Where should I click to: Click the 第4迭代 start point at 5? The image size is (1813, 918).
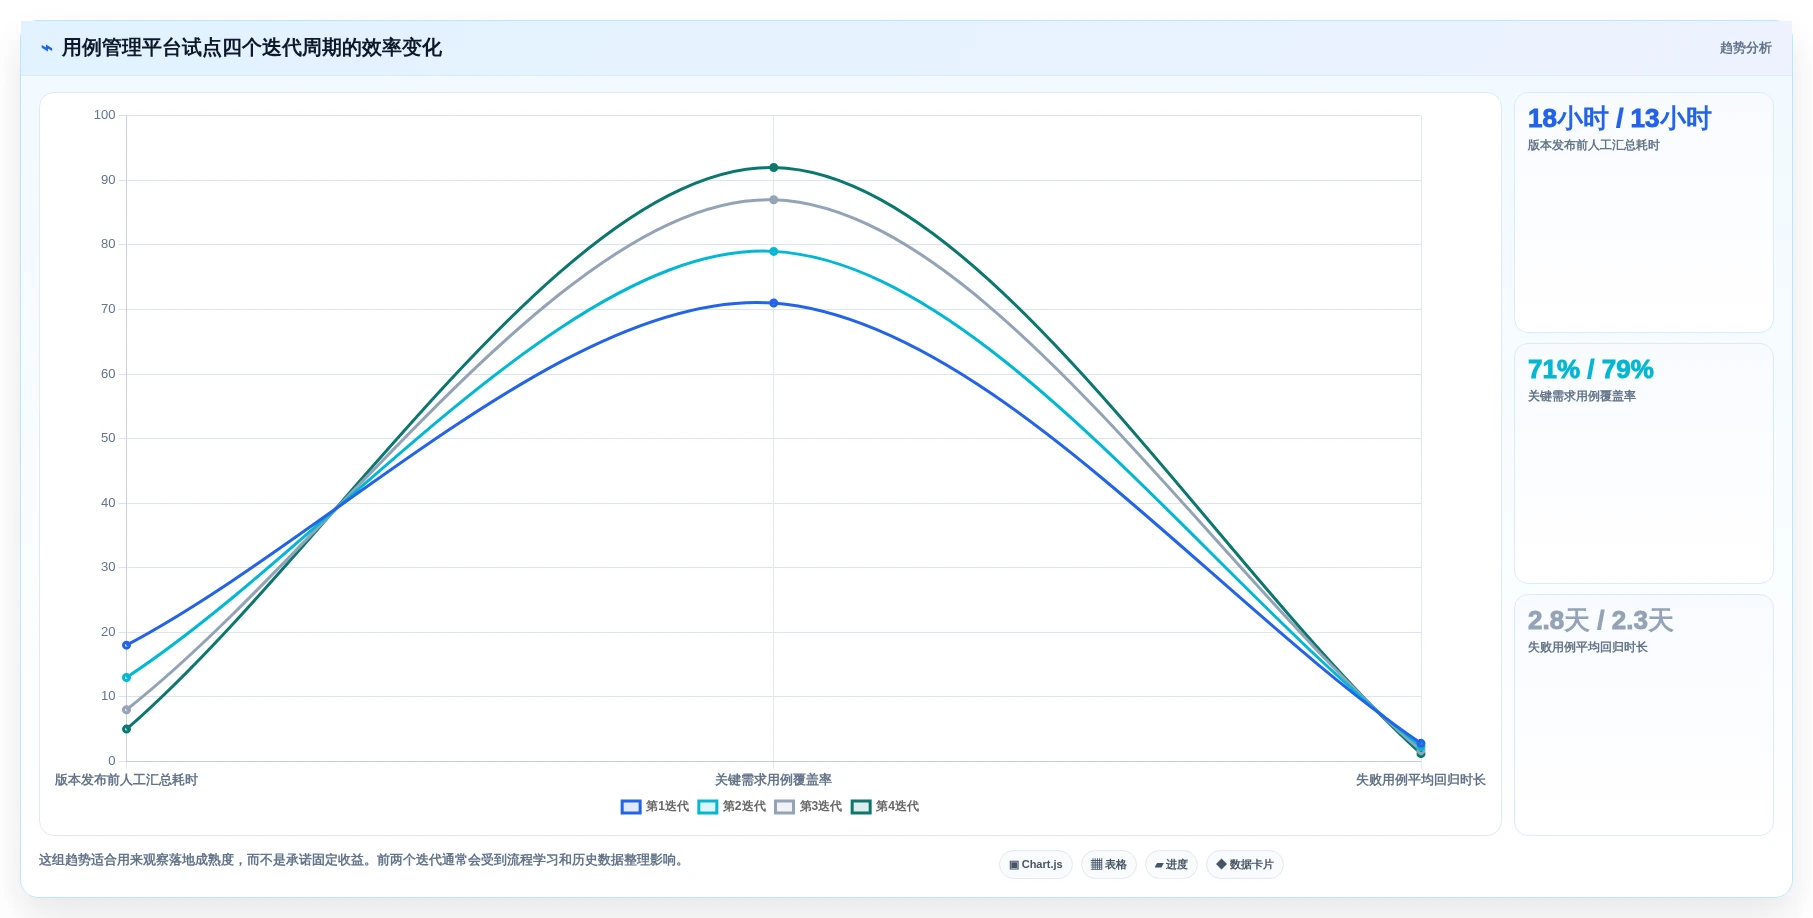(x=126, y=729)
